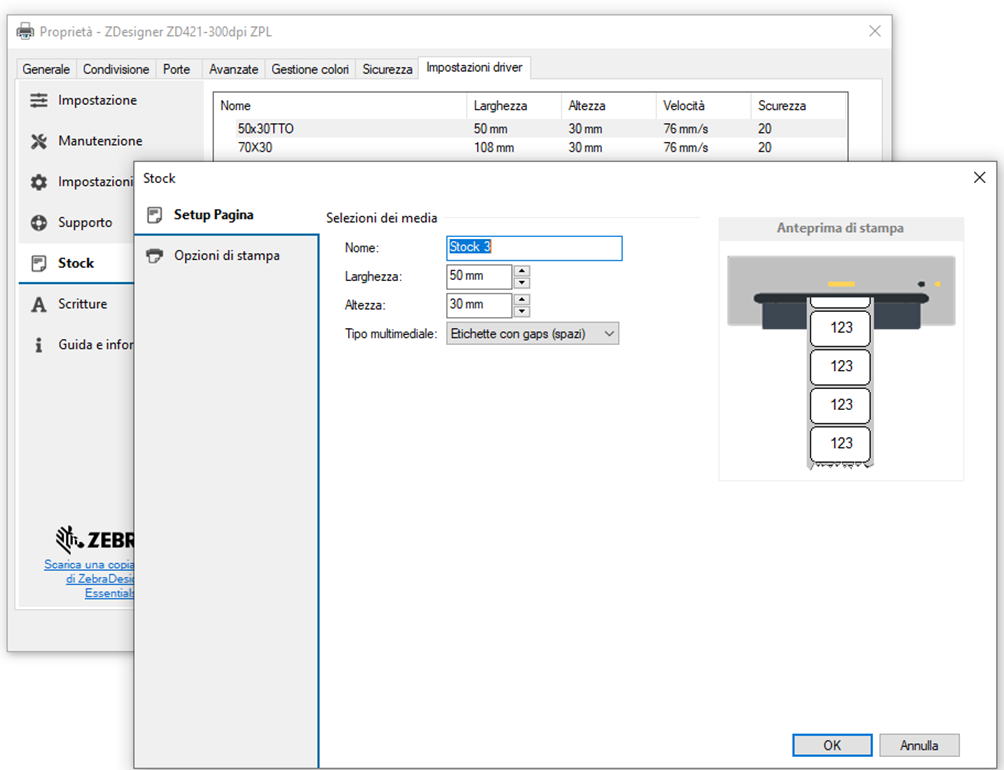Open the Tipo multimediale dropdown

click(x=532, y=334)
